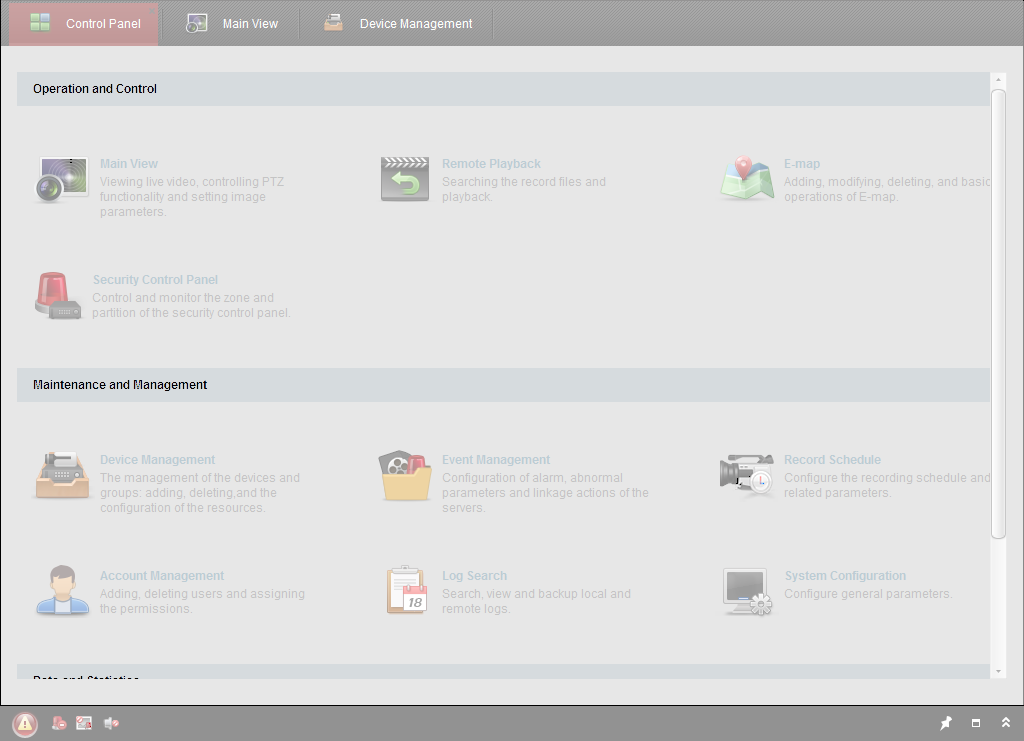Click the scrollbar down arrow
The height and width of the screenshot is (741, 1024).
tap(998, 671)
